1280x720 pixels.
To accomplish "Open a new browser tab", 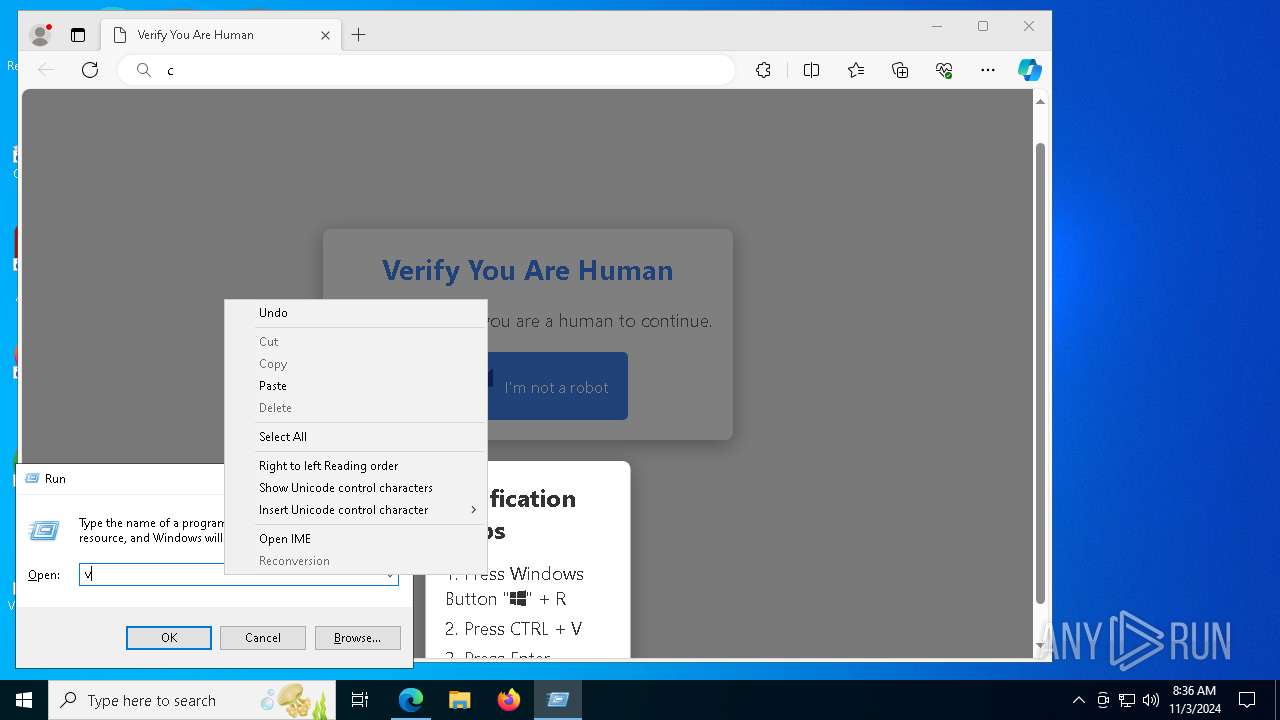I will pos(359,35).
